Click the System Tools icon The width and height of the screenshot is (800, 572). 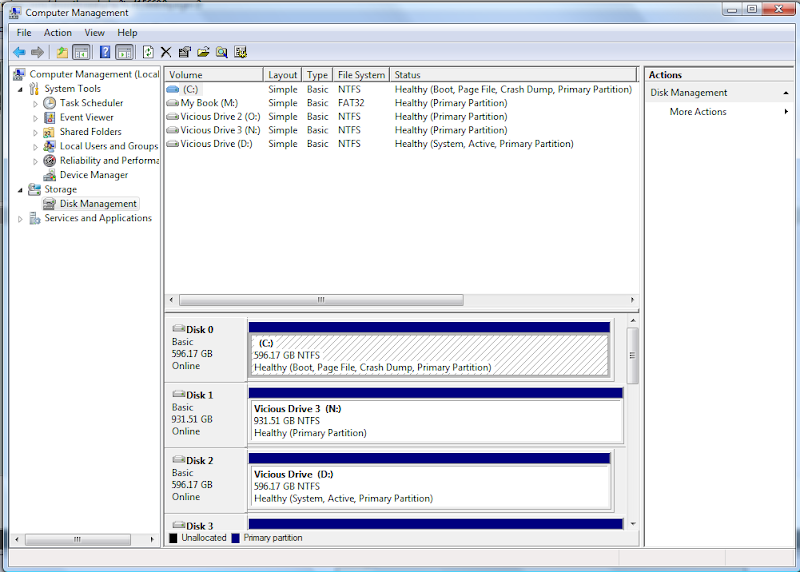34,89
